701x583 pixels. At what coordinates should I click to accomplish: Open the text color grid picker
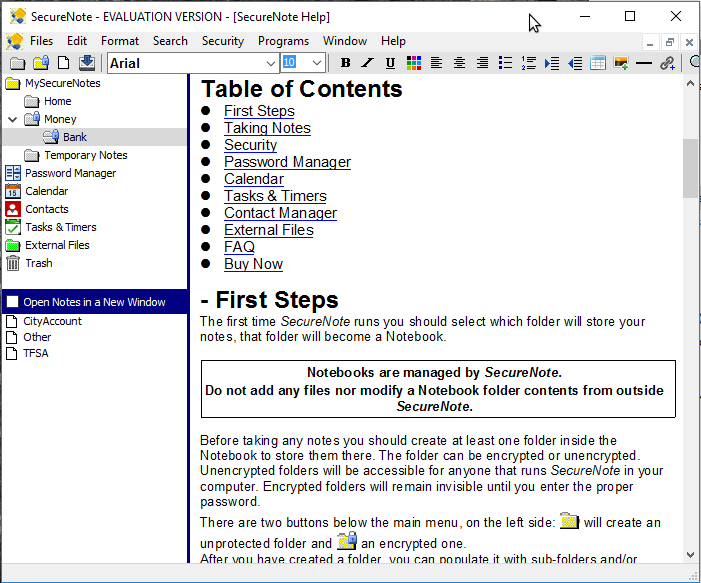point(414,63)
